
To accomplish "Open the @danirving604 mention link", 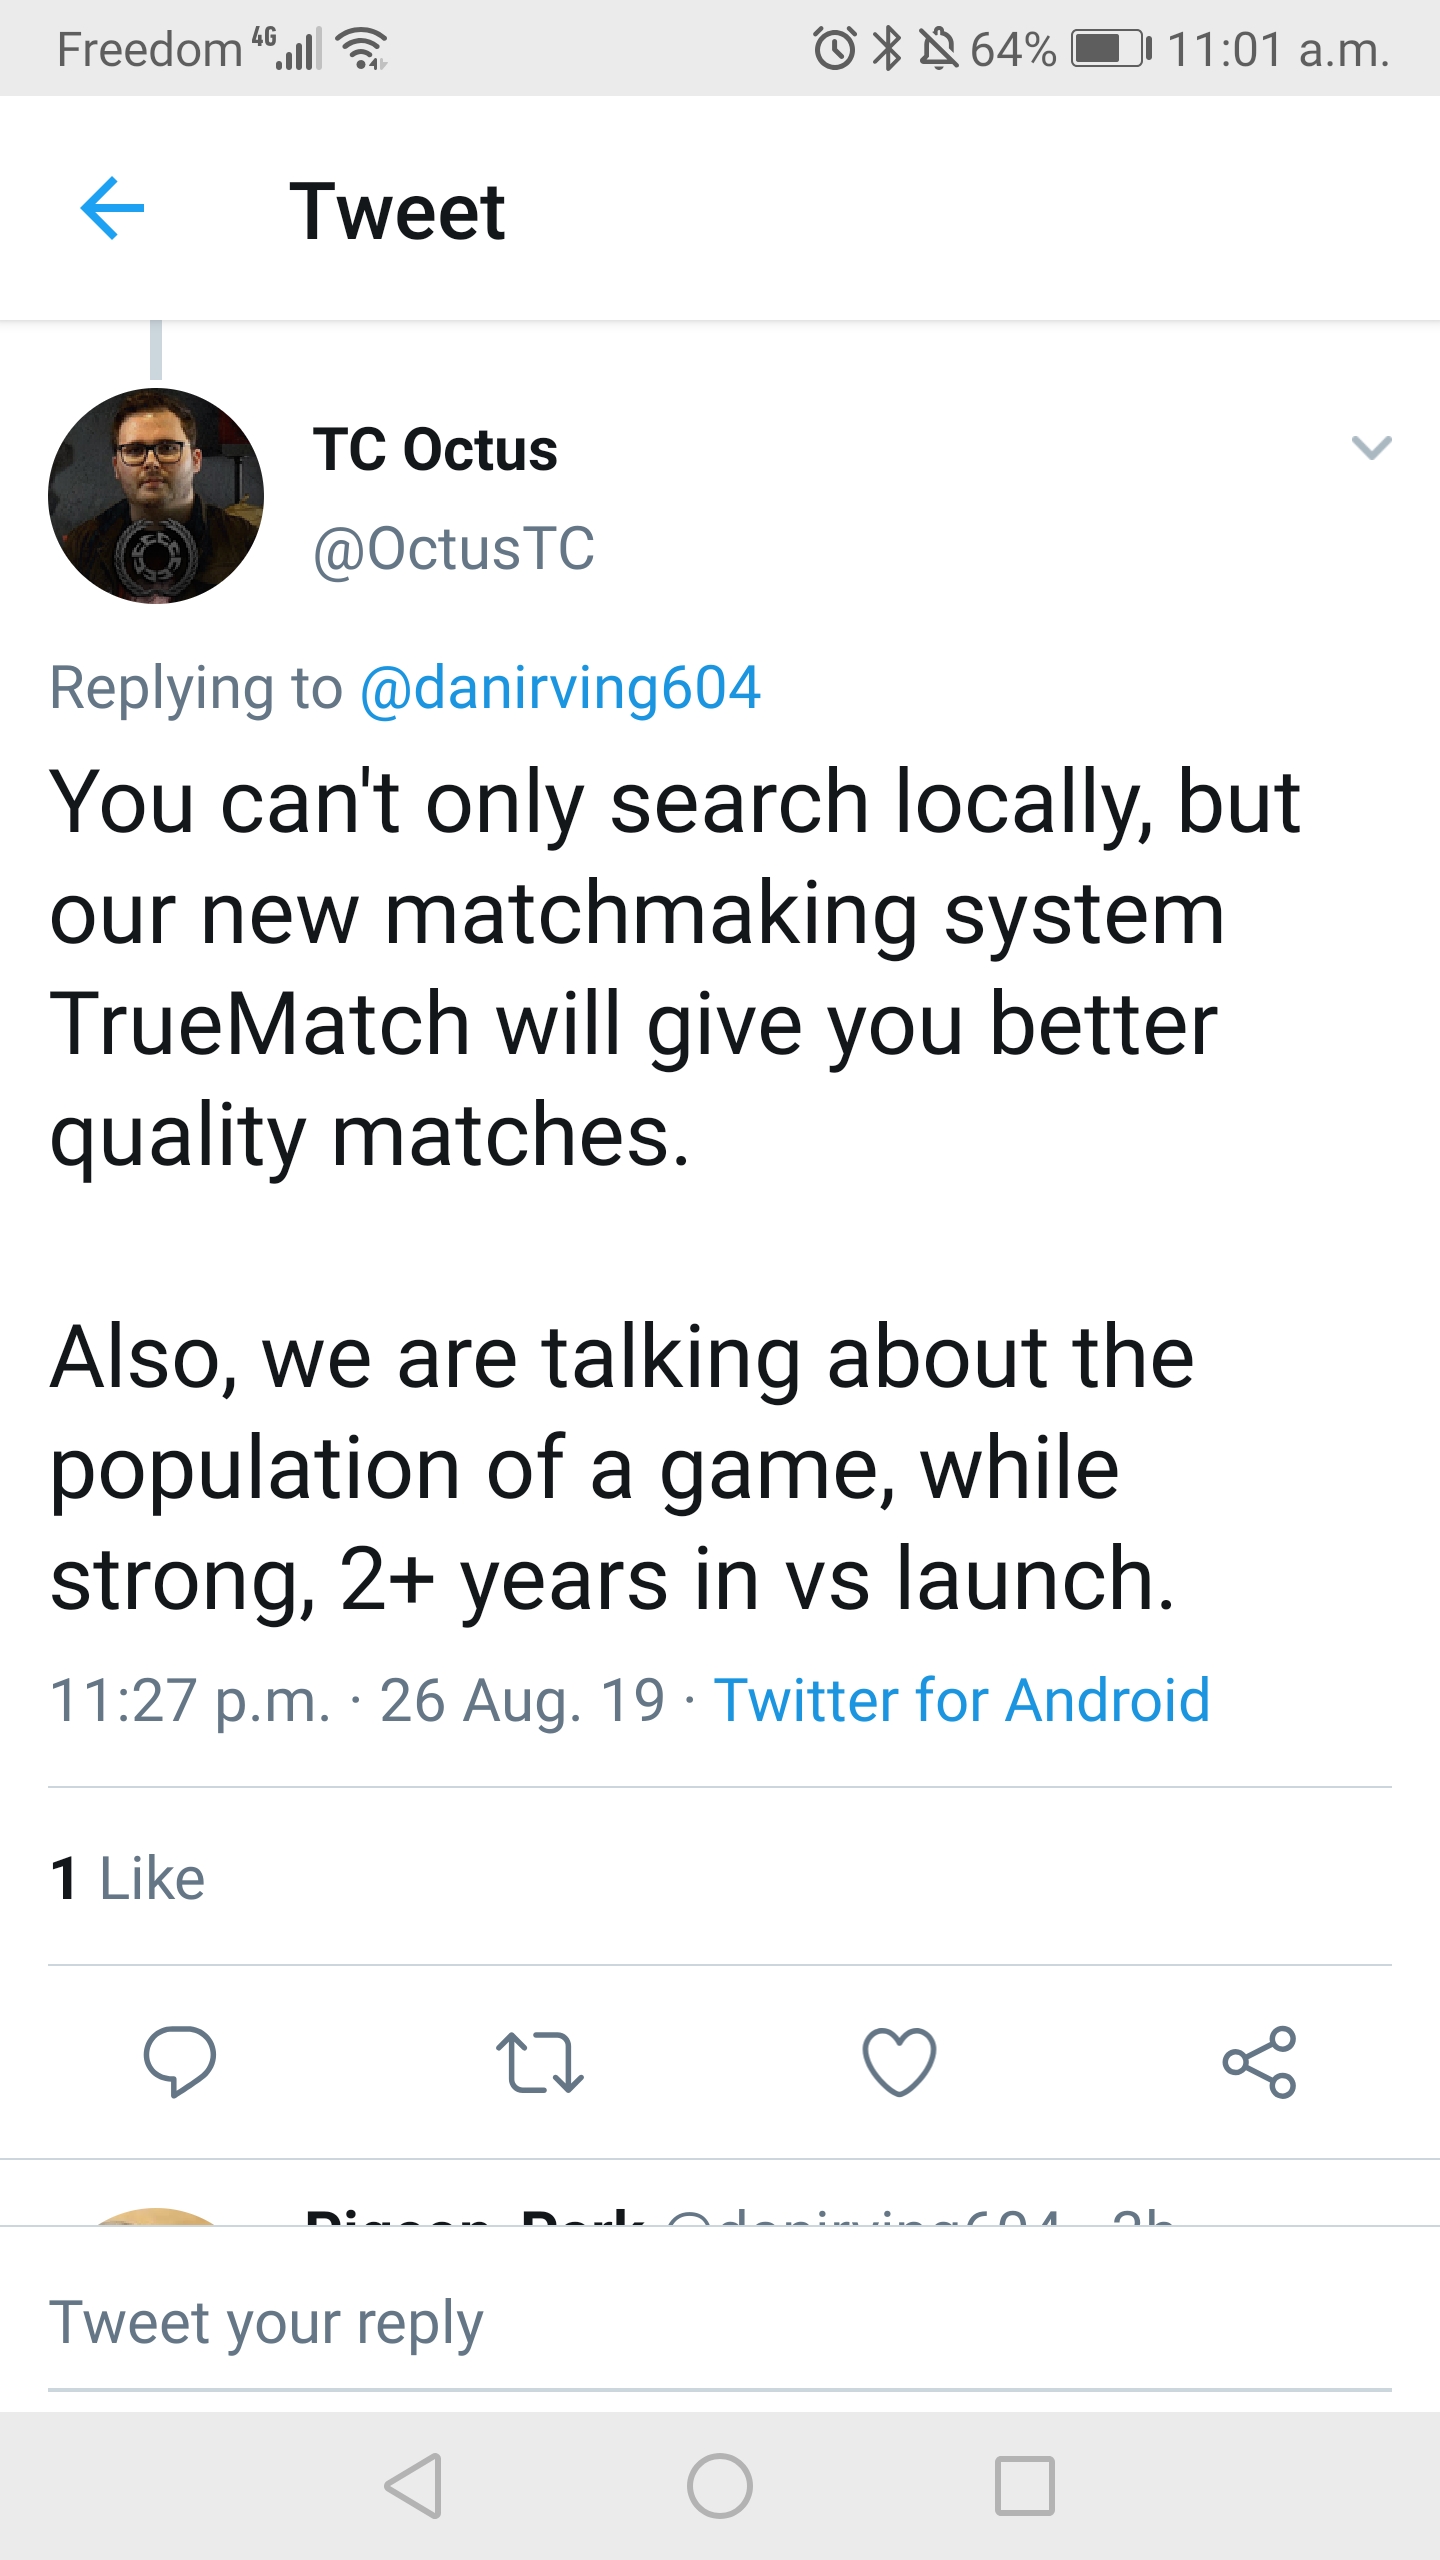I will point(560,688).
